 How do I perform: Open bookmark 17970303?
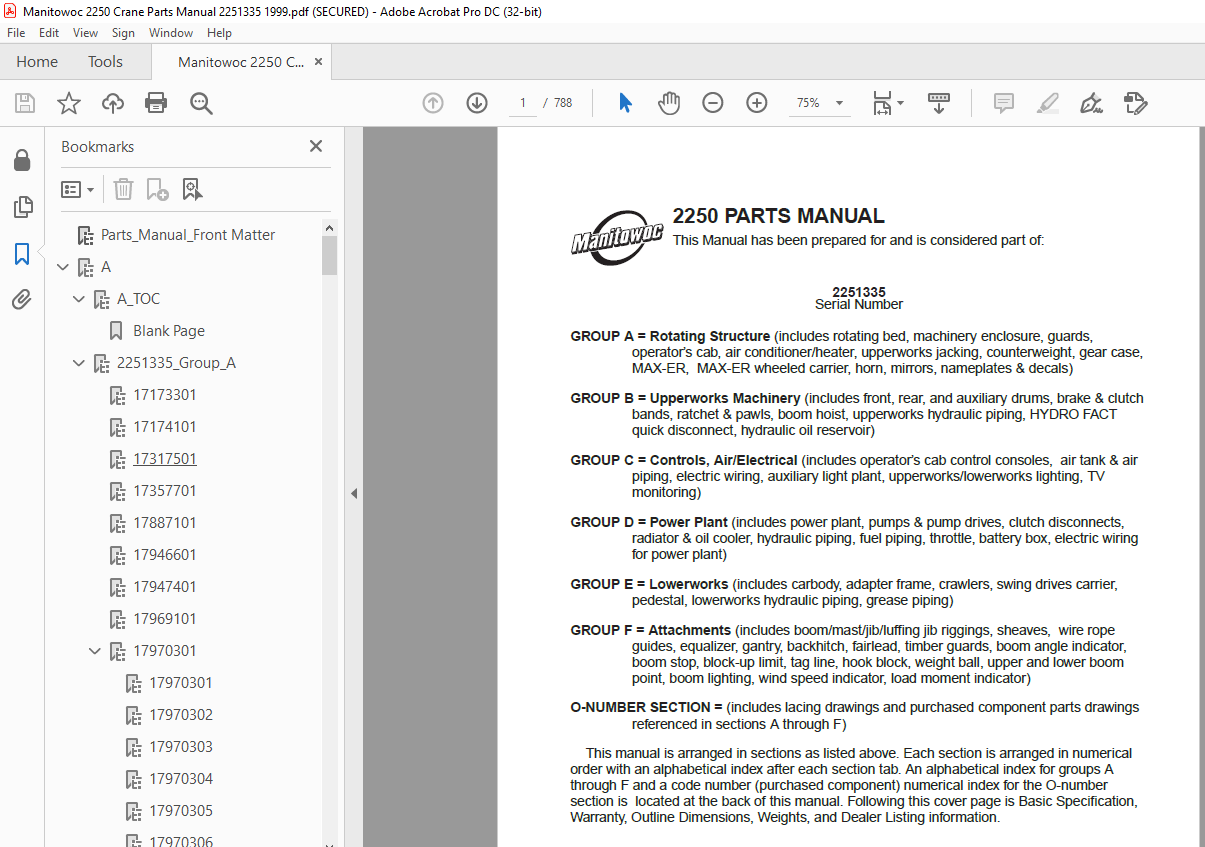181,747
